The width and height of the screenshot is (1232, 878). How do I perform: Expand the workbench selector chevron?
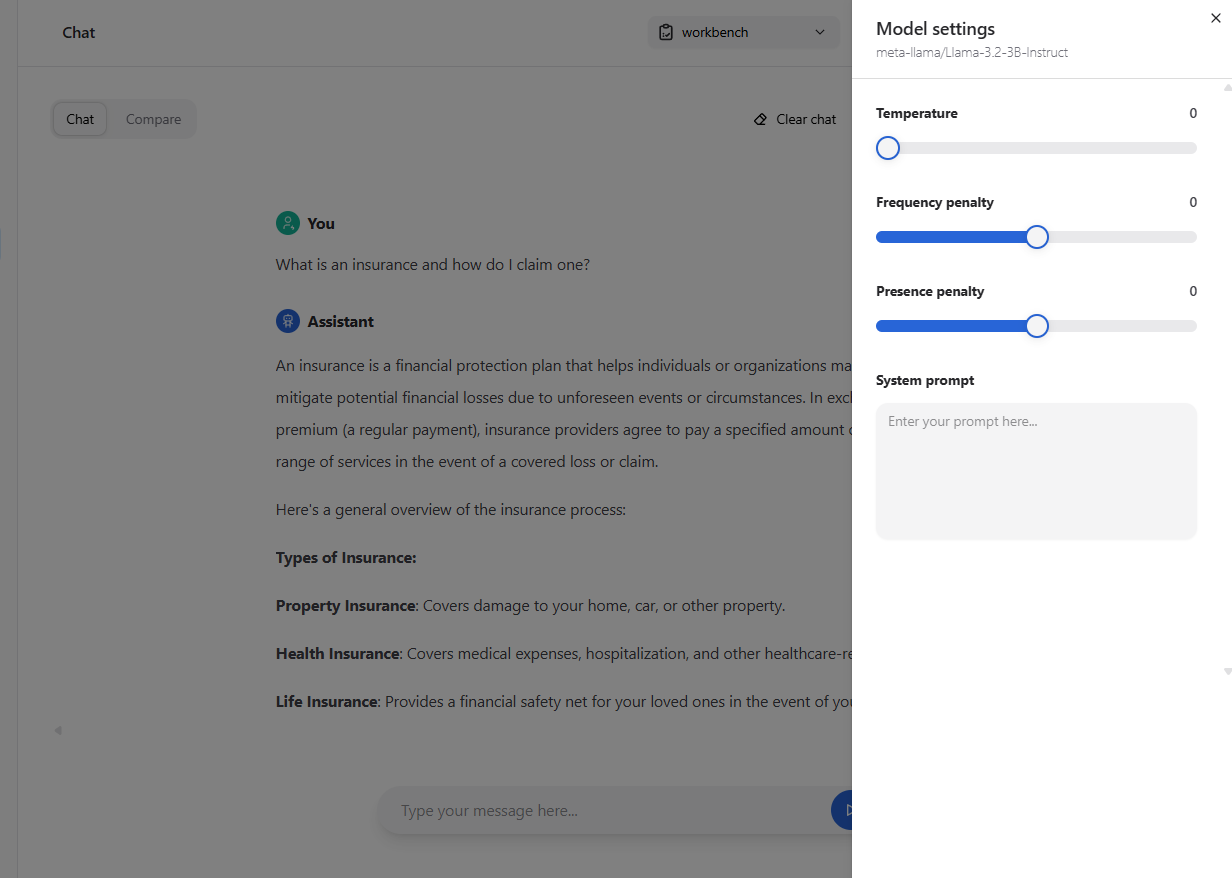(820, 33)
